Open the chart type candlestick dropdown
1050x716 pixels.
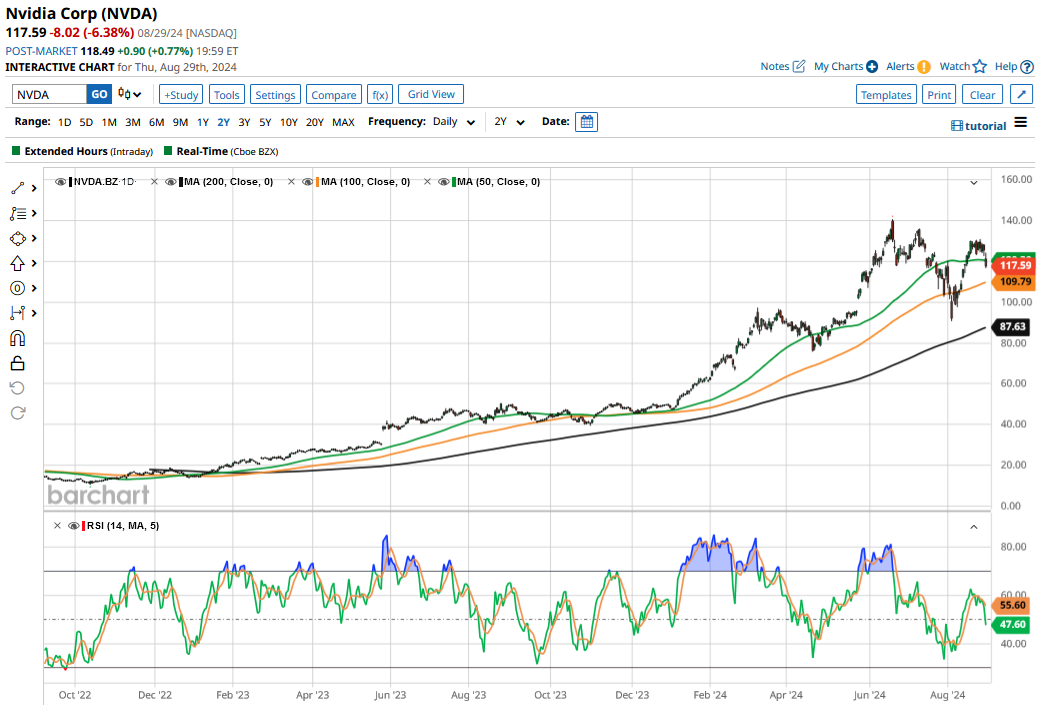pos(129,95)
